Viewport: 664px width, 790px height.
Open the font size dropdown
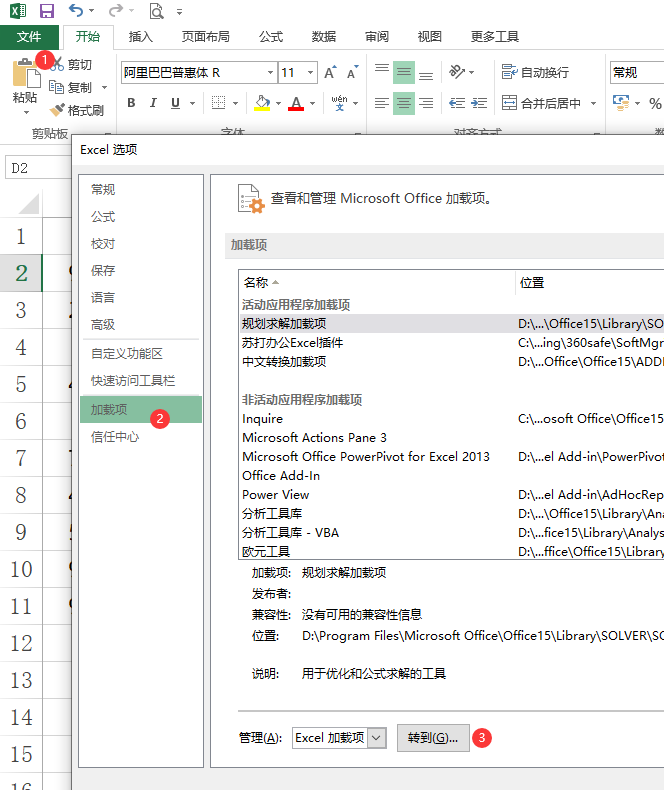coord(311,73)
